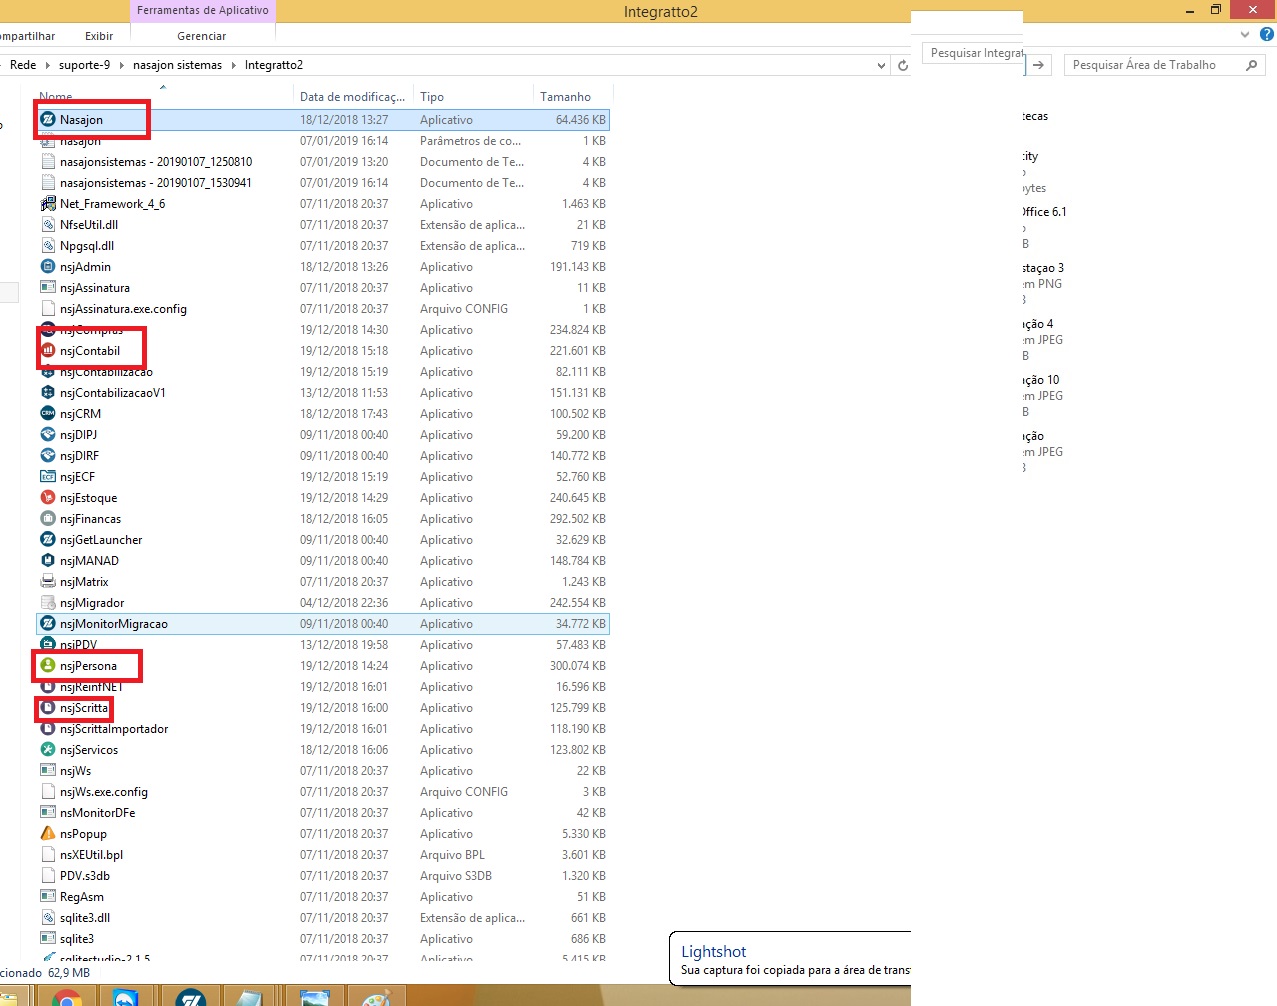Open the Gerenciar ribbon tab
The height and width of the screenshot is (1006, 1277).
pos(201,36)
